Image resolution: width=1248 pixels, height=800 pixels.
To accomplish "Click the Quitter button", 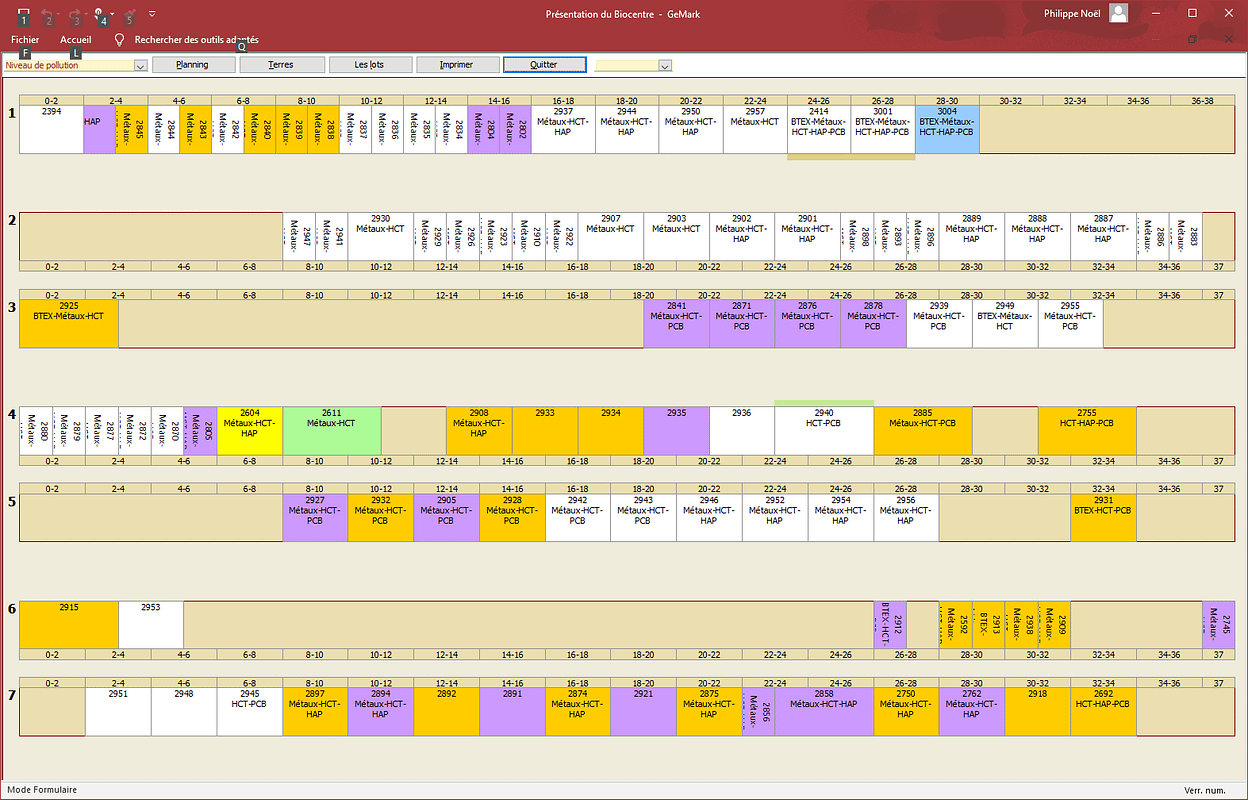I will [x=544, y=64].
